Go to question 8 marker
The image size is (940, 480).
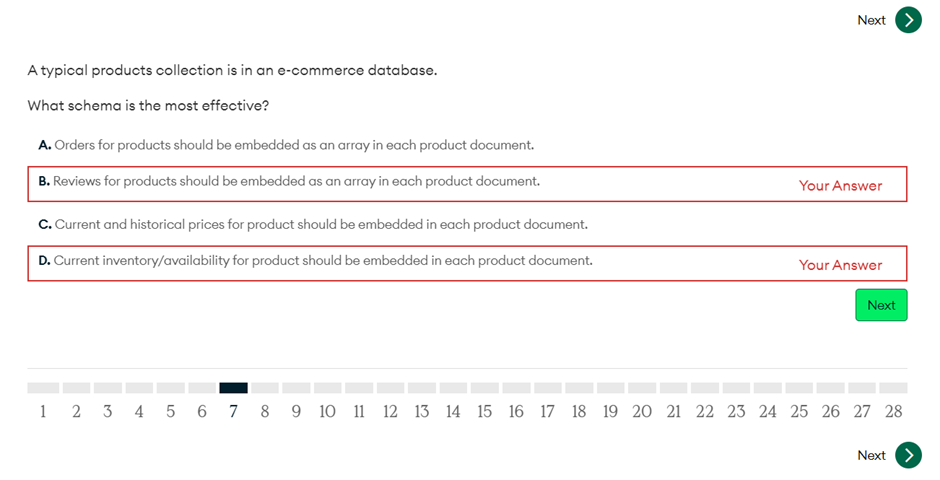[x=265, y=388]
